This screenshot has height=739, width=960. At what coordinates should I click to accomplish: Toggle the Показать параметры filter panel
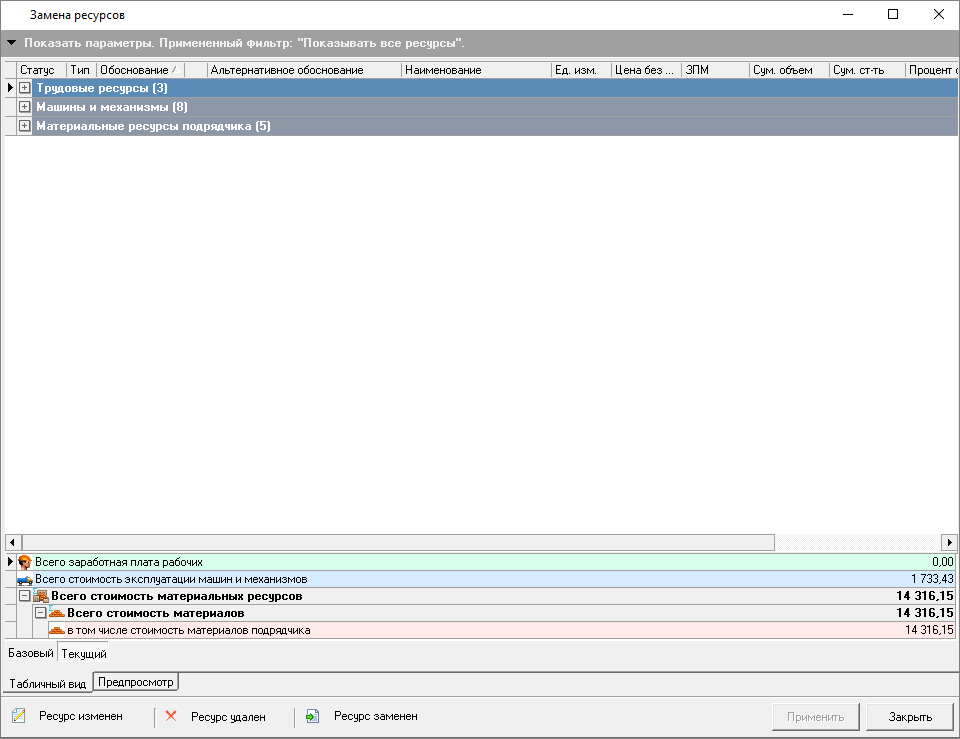point(12,43)
